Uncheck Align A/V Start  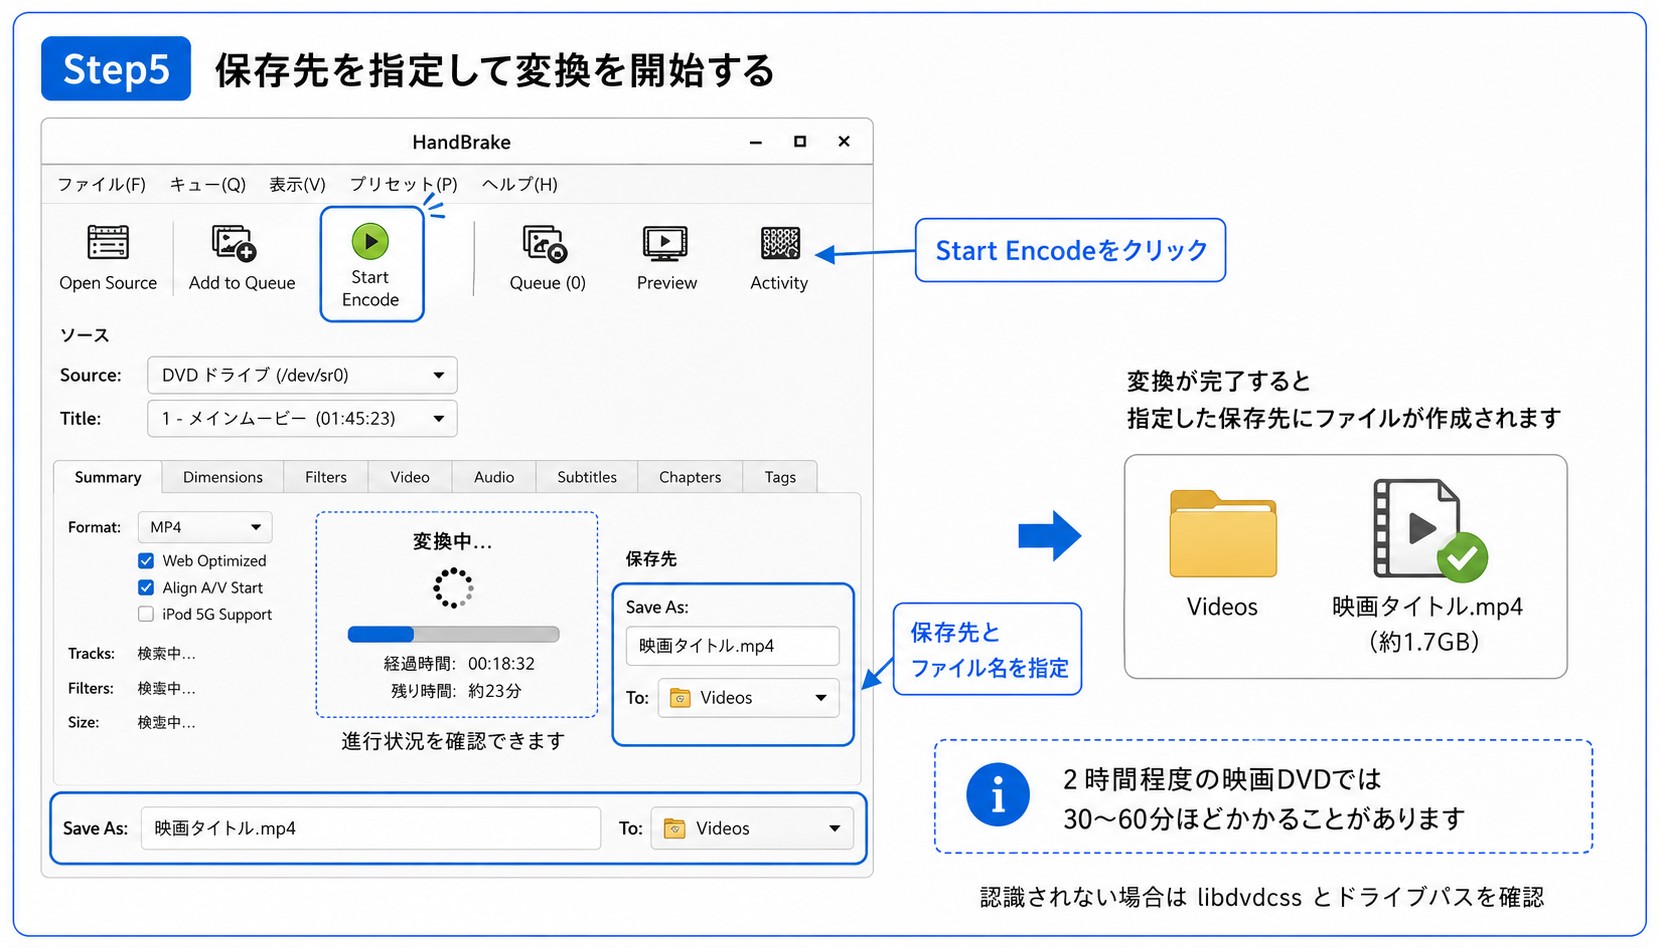146,588
